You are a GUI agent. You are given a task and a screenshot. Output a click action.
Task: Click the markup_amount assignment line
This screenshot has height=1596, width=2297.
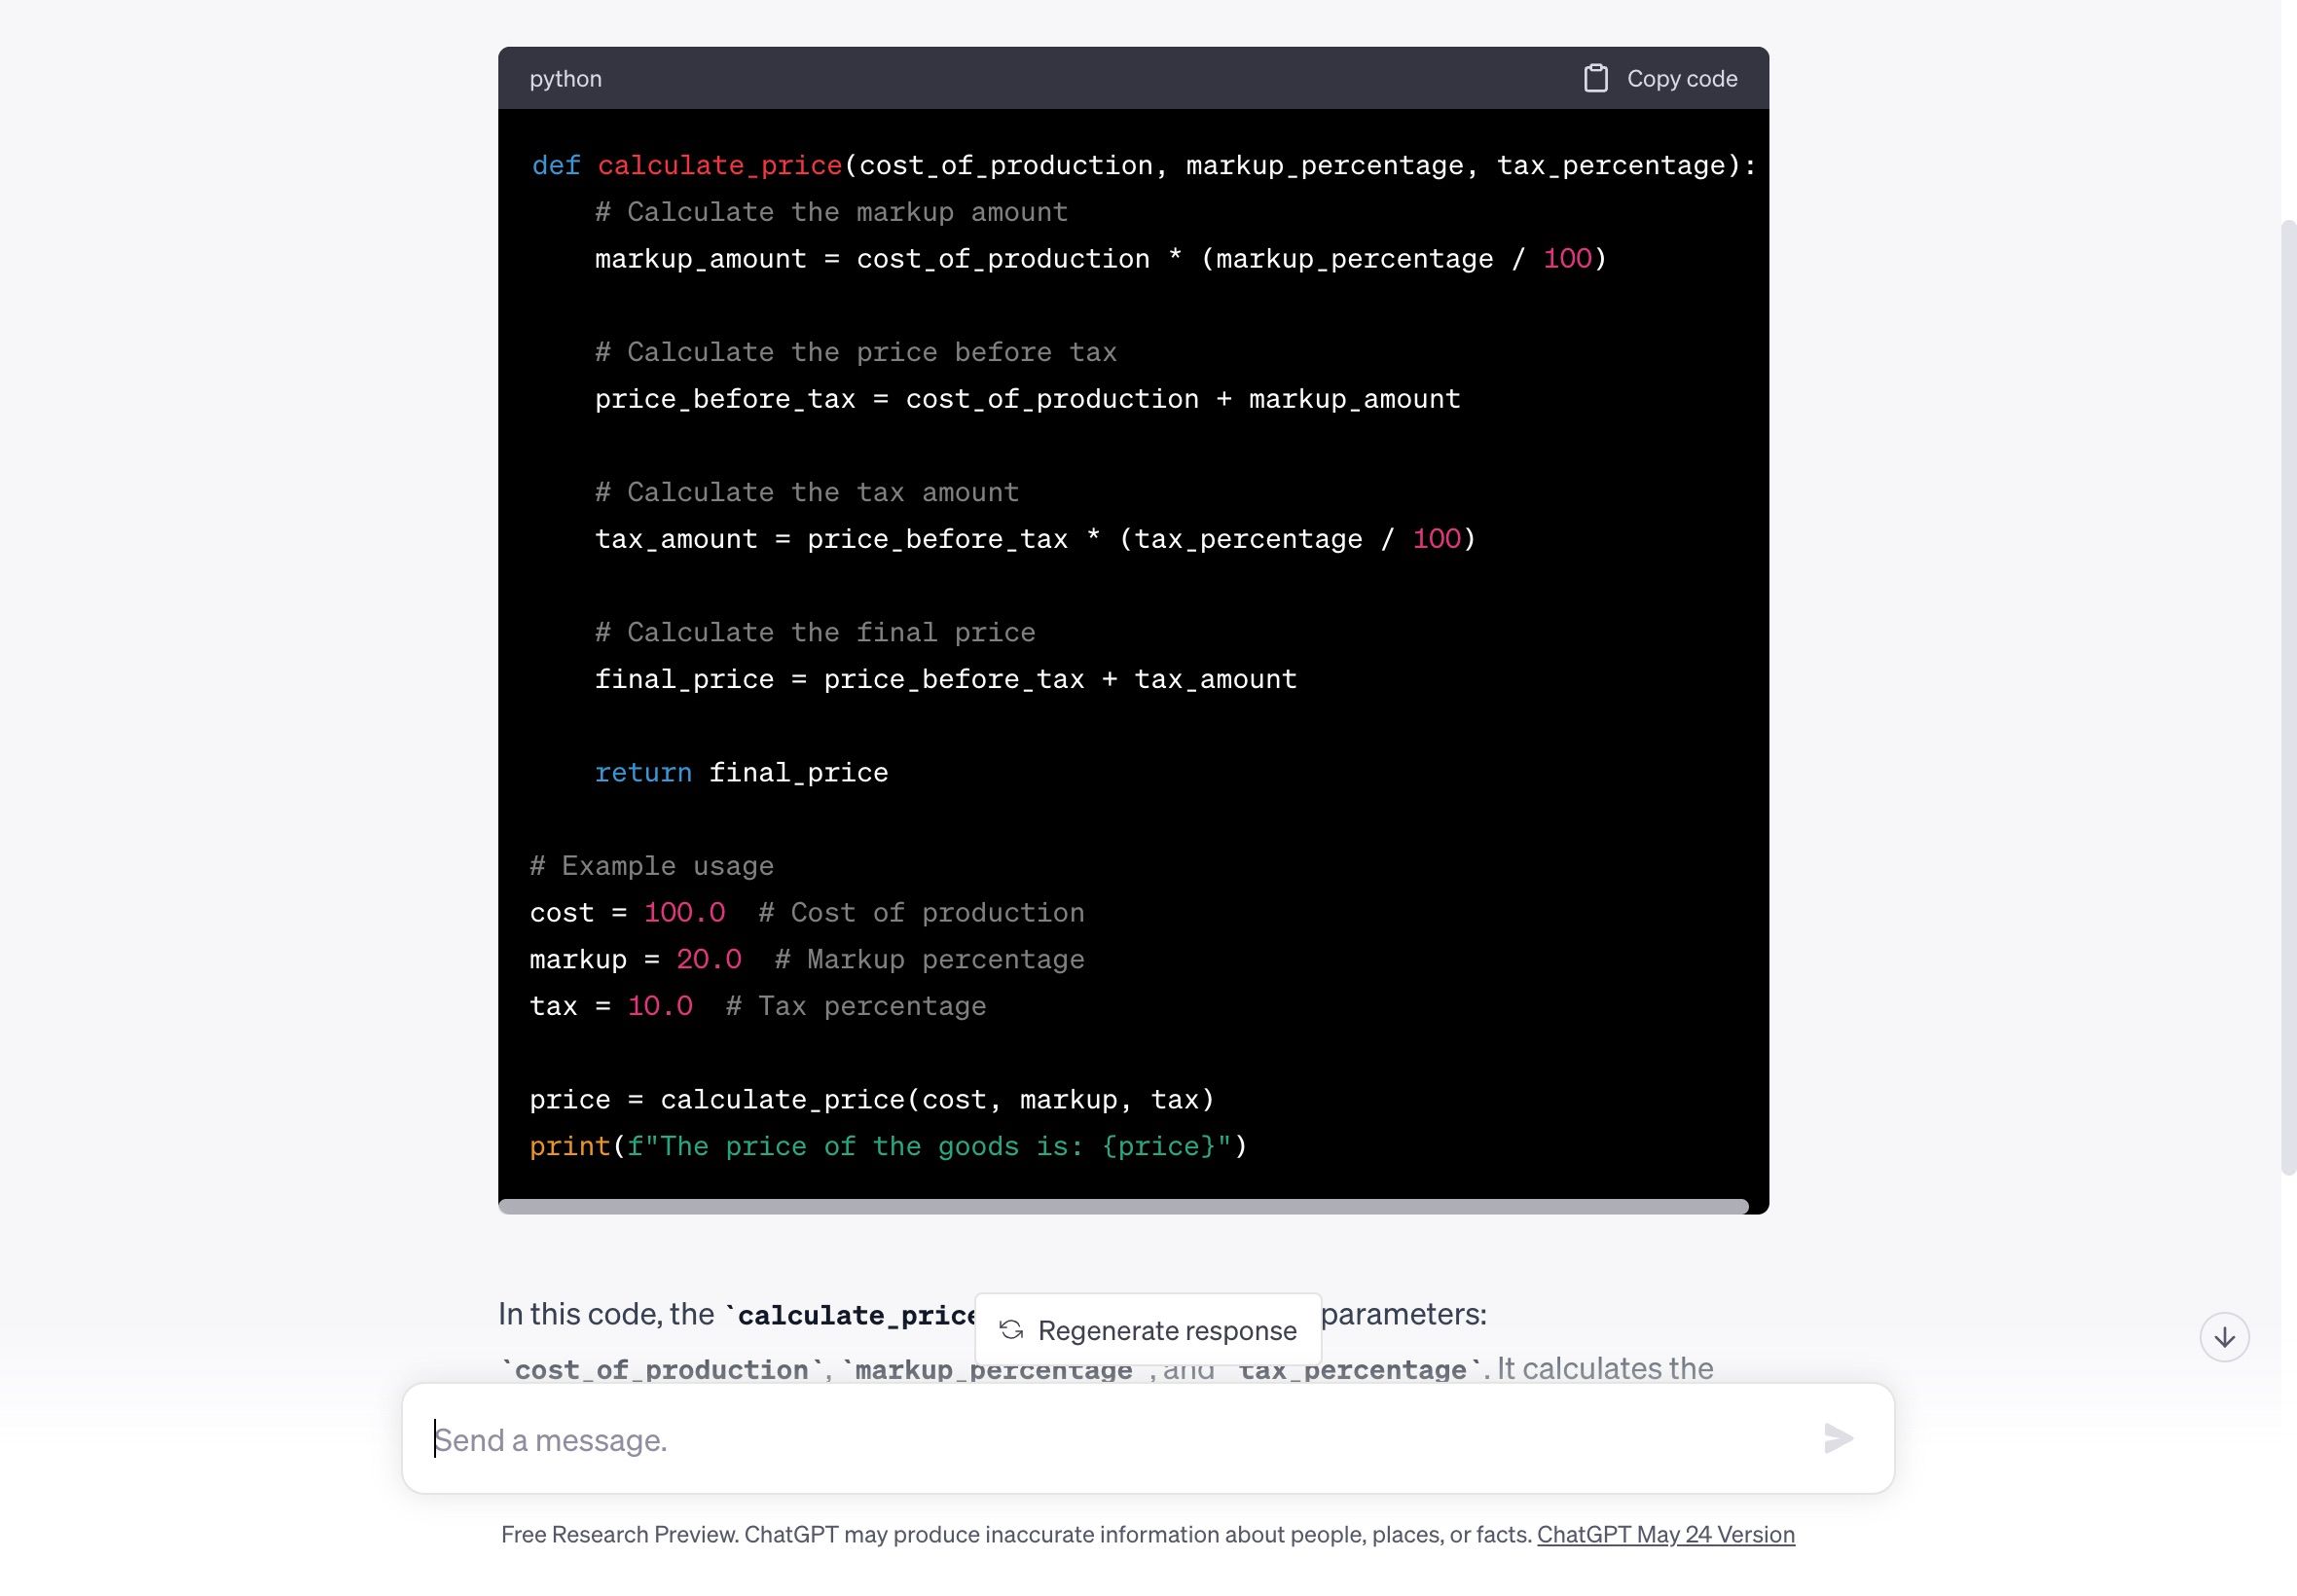[1100, 259]
